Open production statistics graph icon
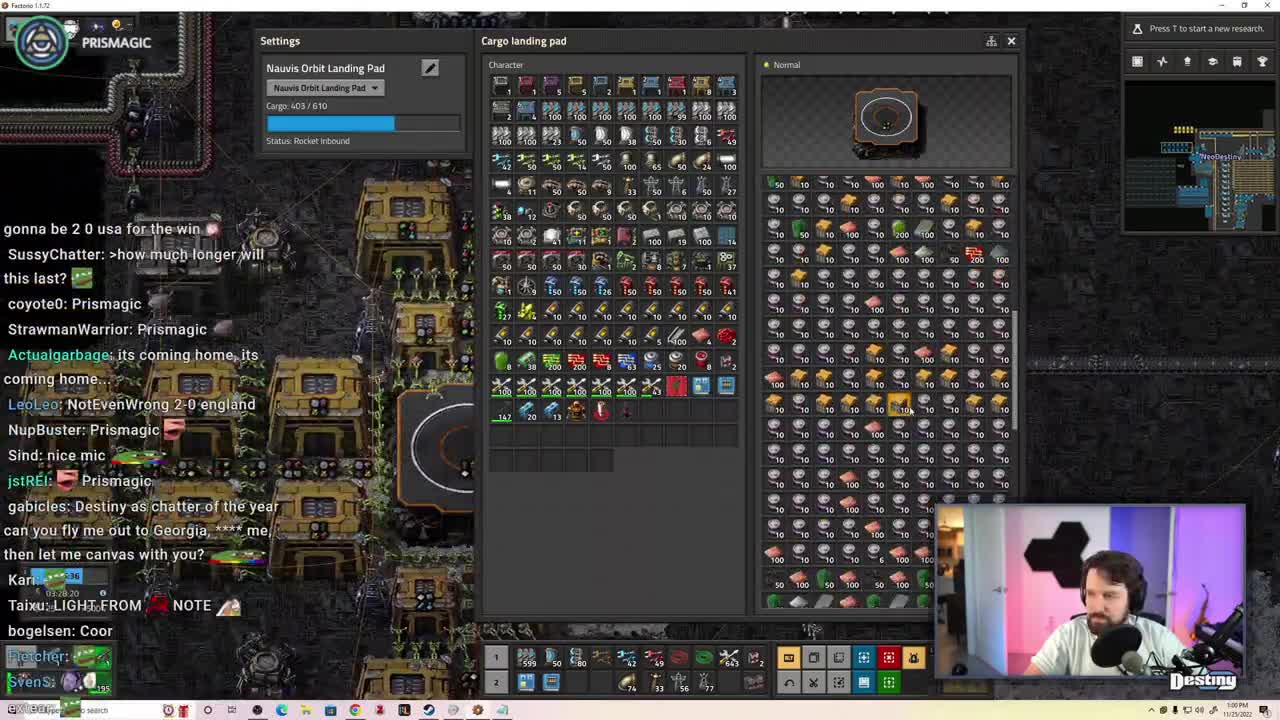This screenshot has width=1280, height=720. pos(1162,62)
